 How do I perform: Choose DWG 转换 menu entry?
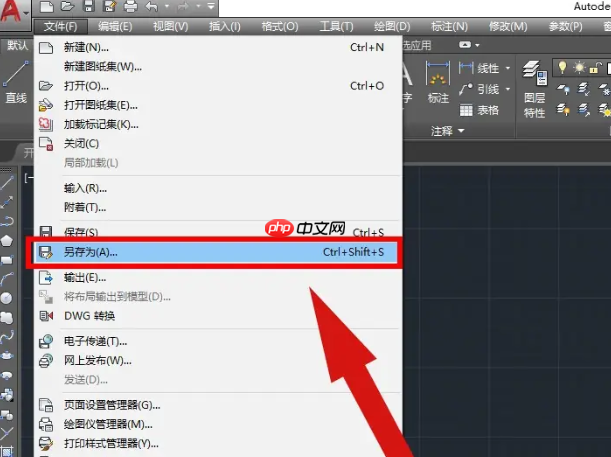pos(218,316)
